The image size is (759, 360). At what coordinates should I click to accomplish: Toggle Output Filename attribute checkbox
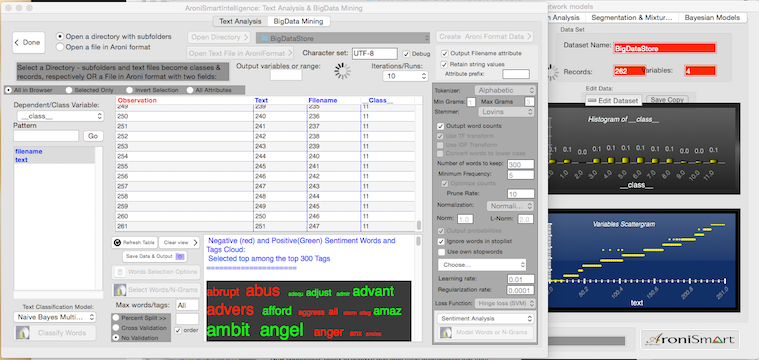click(444, 53)
